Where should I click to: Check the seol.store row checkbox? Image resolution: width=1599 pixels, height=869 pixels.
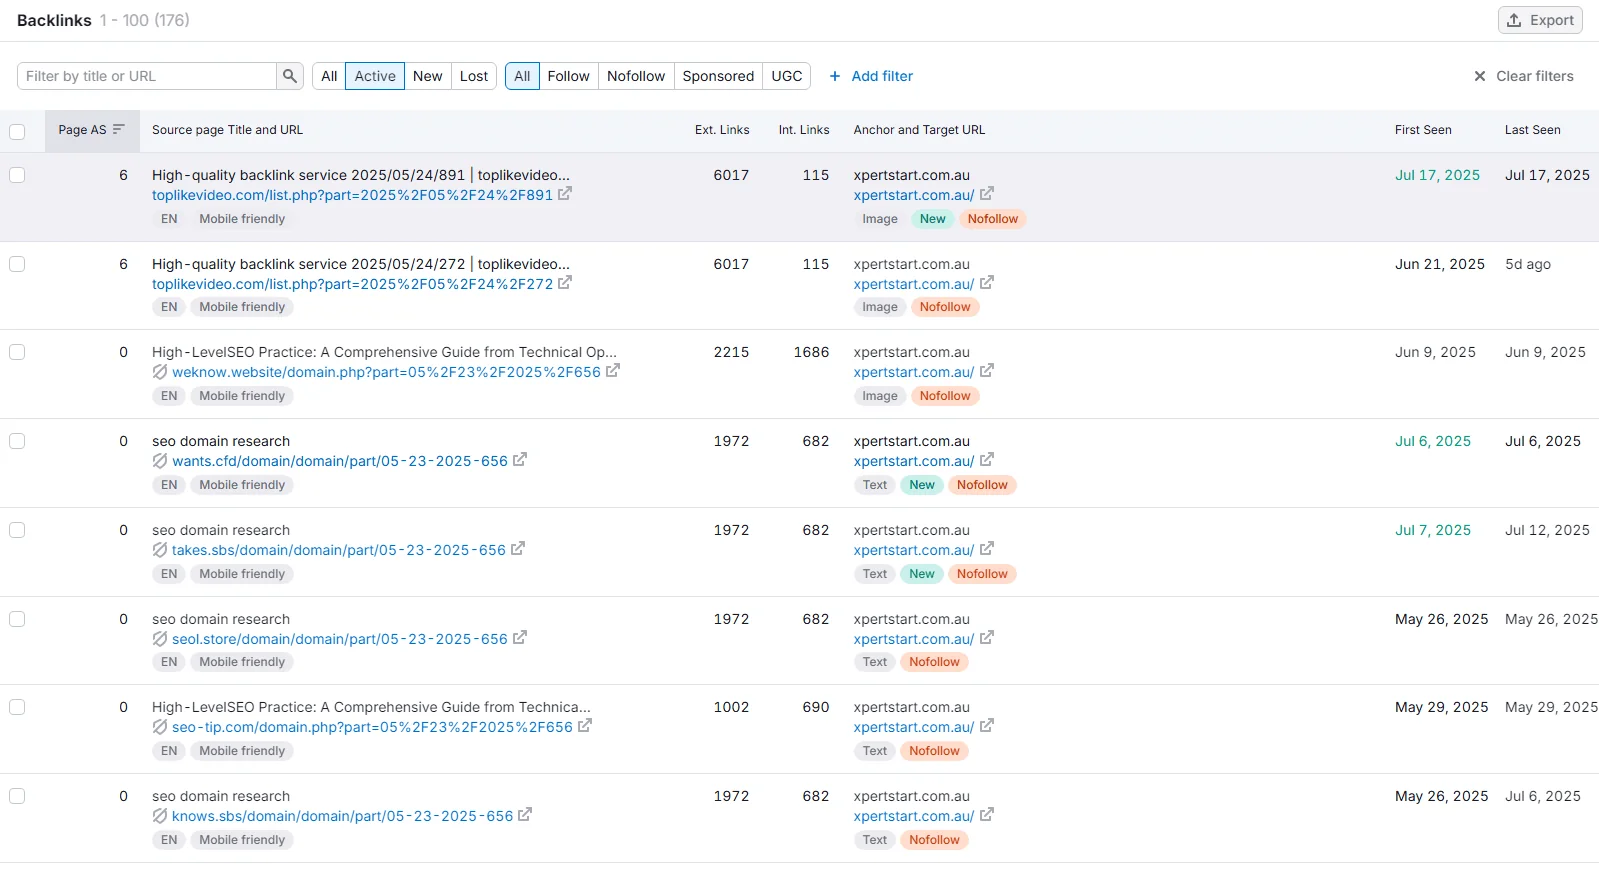(17, 619)
